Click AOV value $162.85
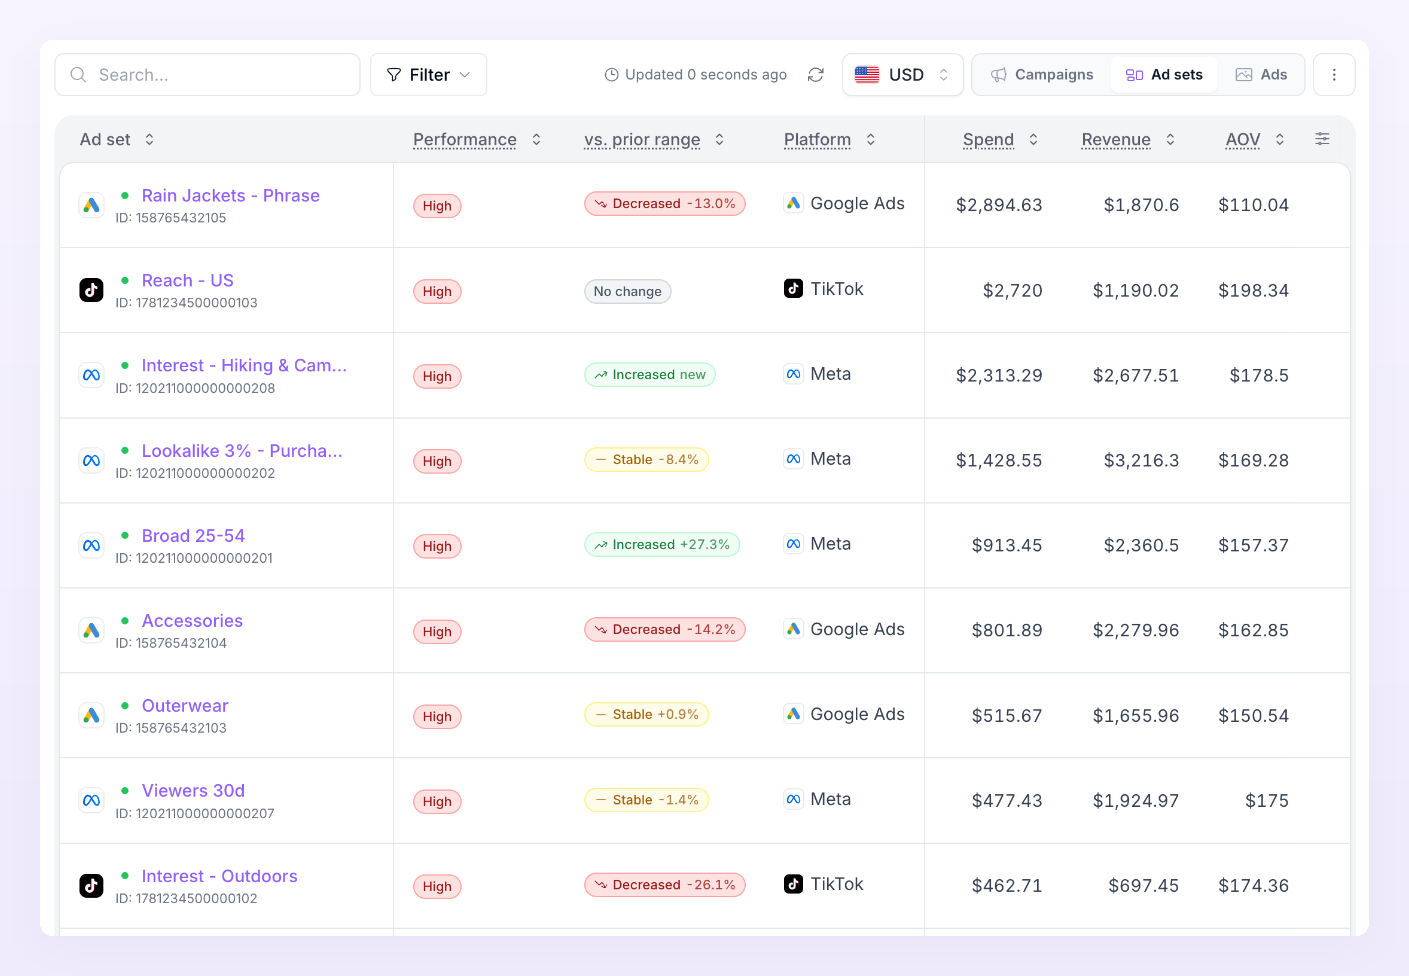The image size is (1409, 976). point(1253,631)
